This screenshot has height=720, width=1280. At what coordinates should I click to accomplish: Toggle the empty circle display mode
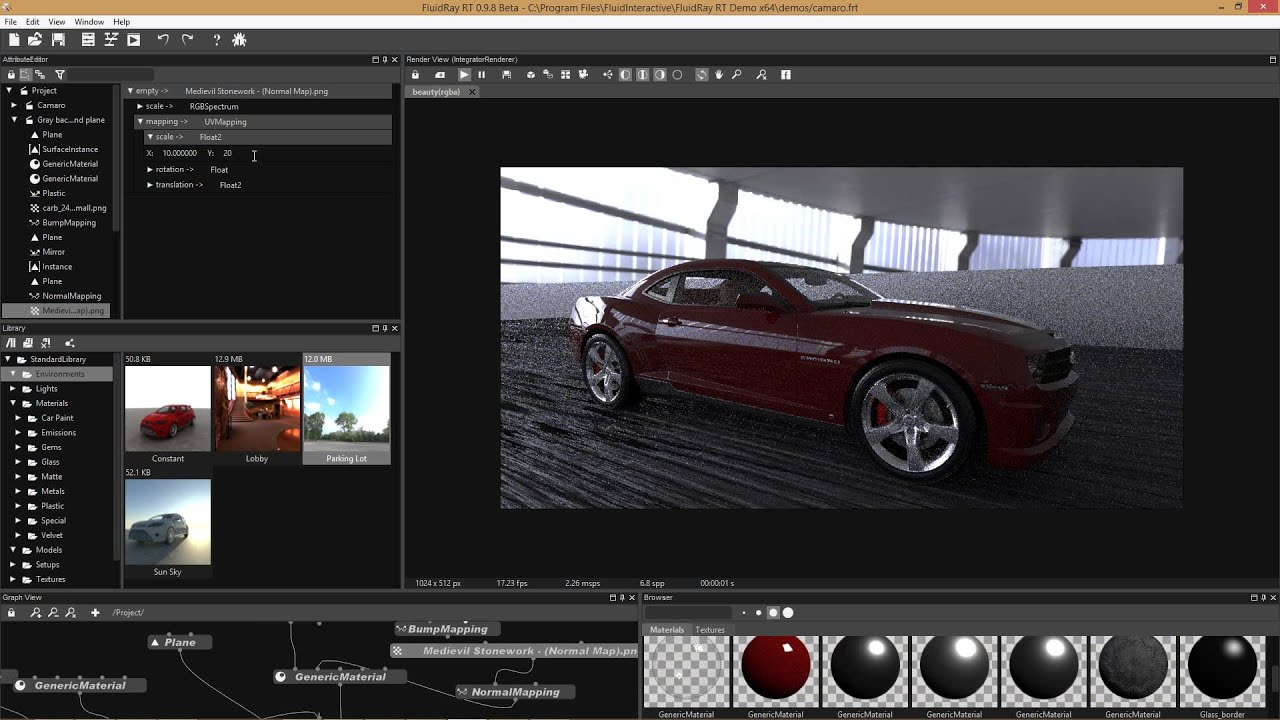click(677, 75)
